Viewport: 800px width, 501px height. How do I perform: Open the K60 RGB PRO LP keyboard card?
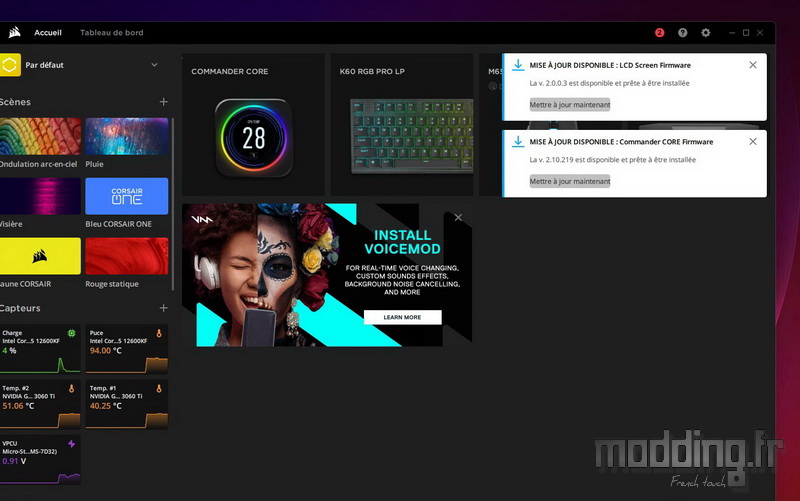[x=402, y=124]
